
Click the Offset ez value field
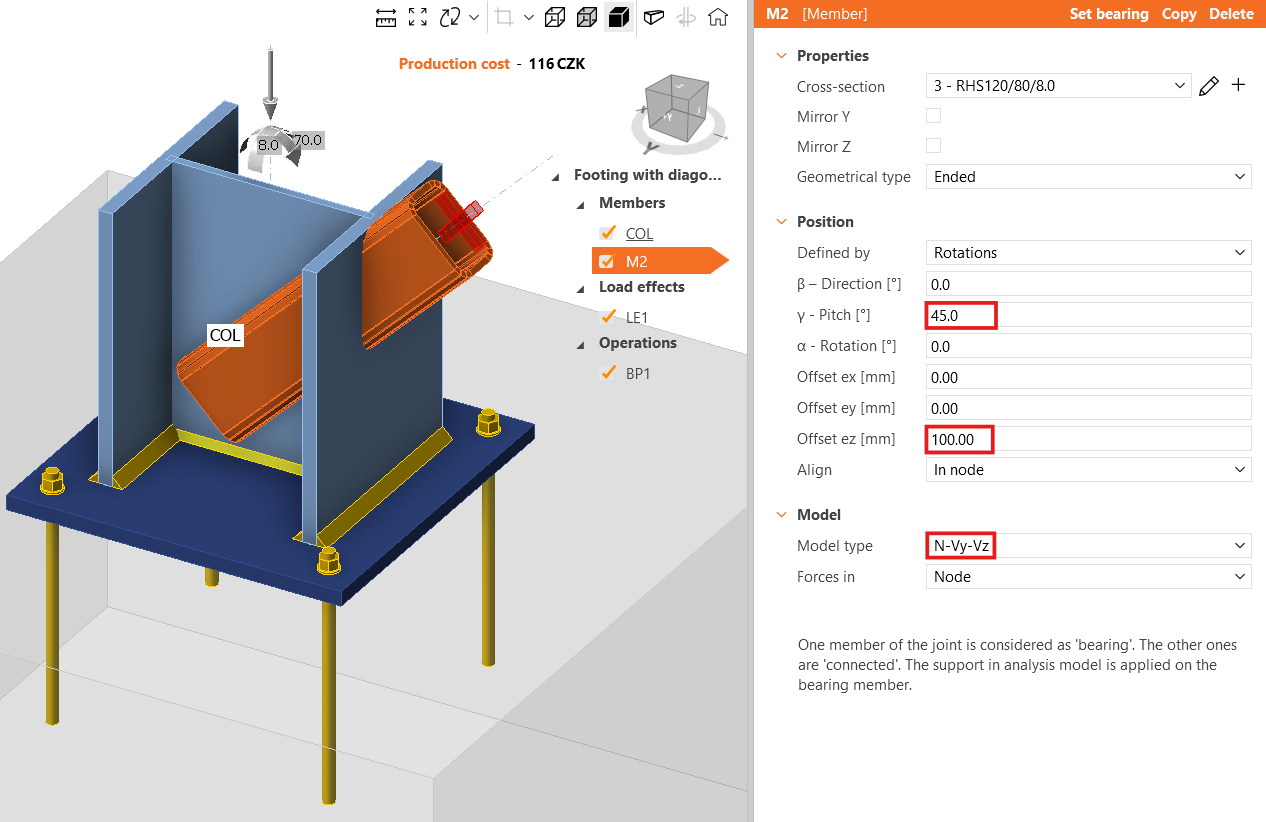click(x=959, y=439)
